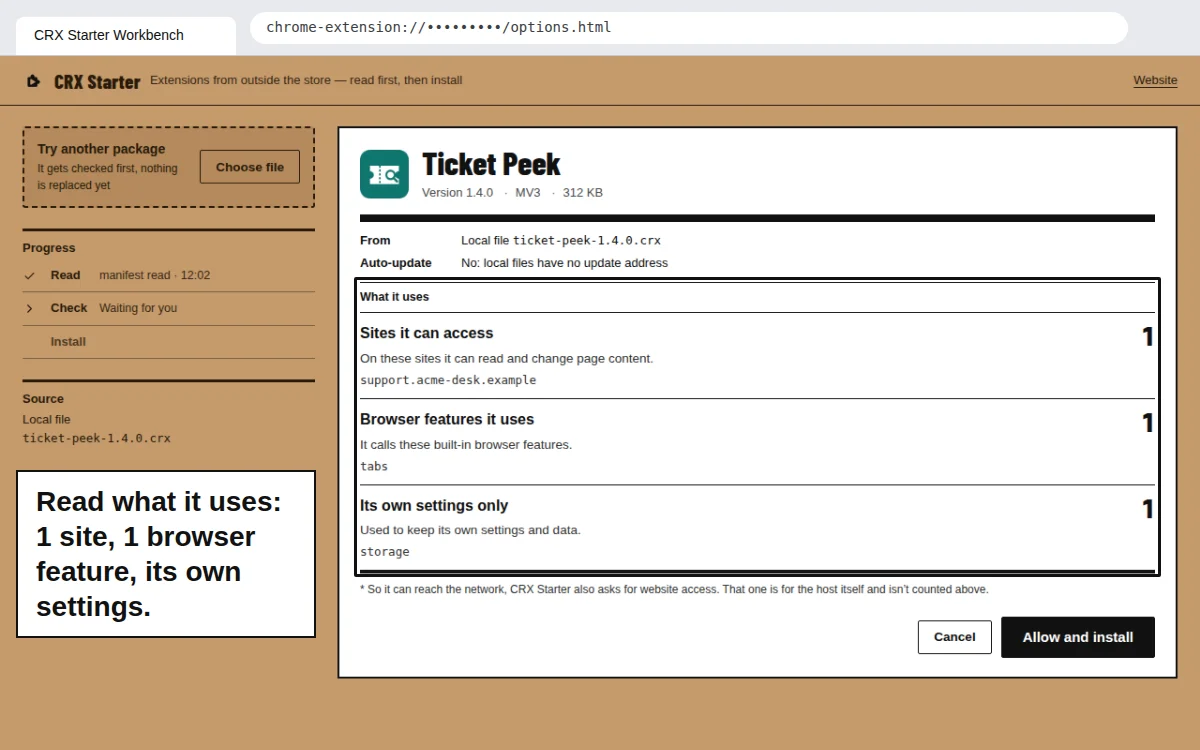Click the network access footnote text
The width and height of the screenshot is (1200, 750).
tap(674, 589)
